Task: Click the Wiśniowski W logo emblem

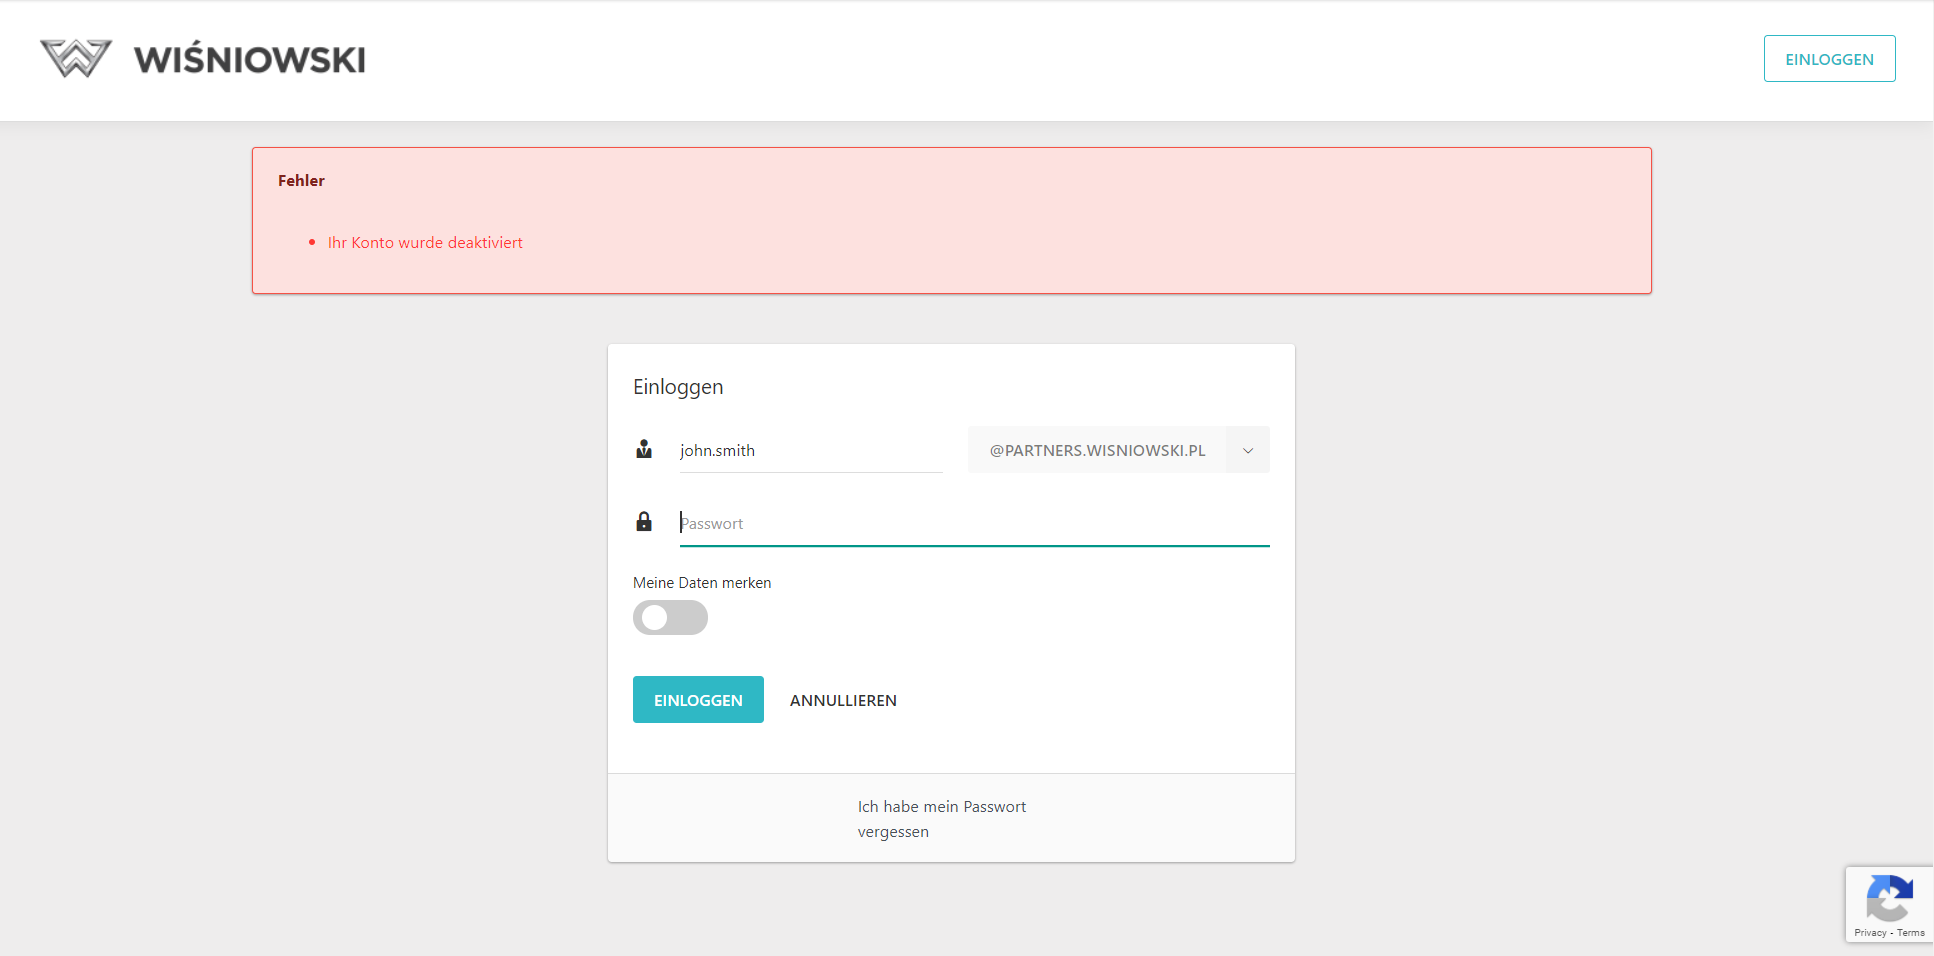Action: click(75, 59)
